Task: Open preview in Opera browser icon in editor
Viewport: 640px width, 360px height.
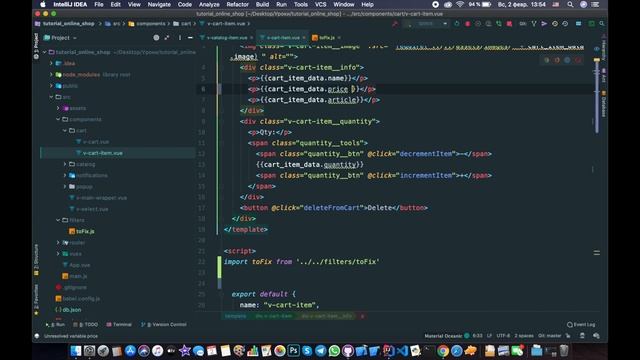Action: point(578,60)
